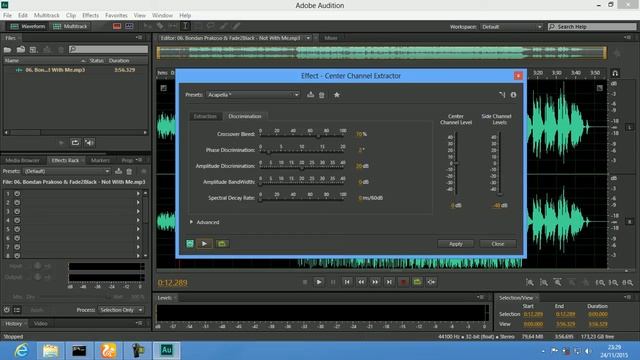640x360 pixels.
Task: Open Internet Explorer from taskbar
Action: click(21, 351)
